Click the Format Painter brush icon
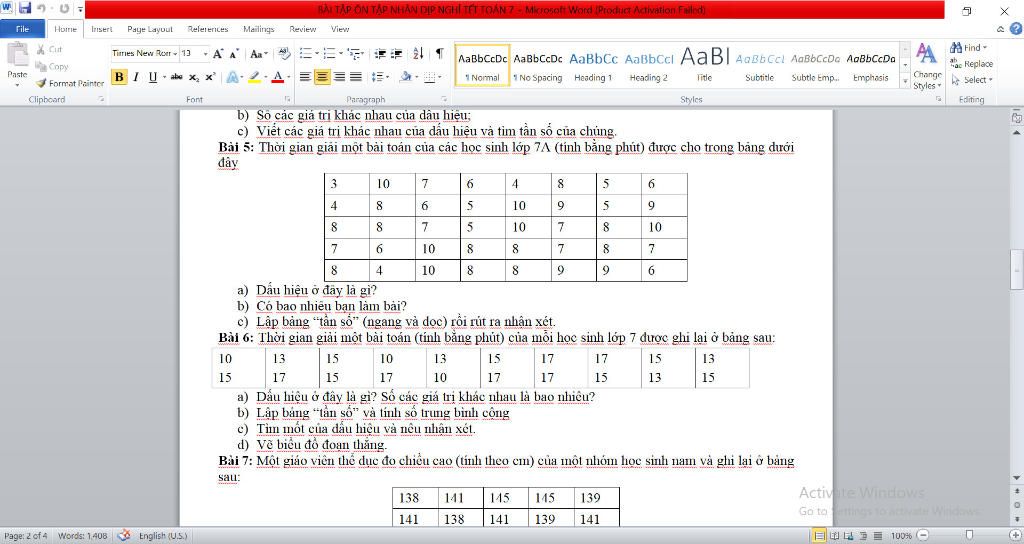 pos(41,84)
